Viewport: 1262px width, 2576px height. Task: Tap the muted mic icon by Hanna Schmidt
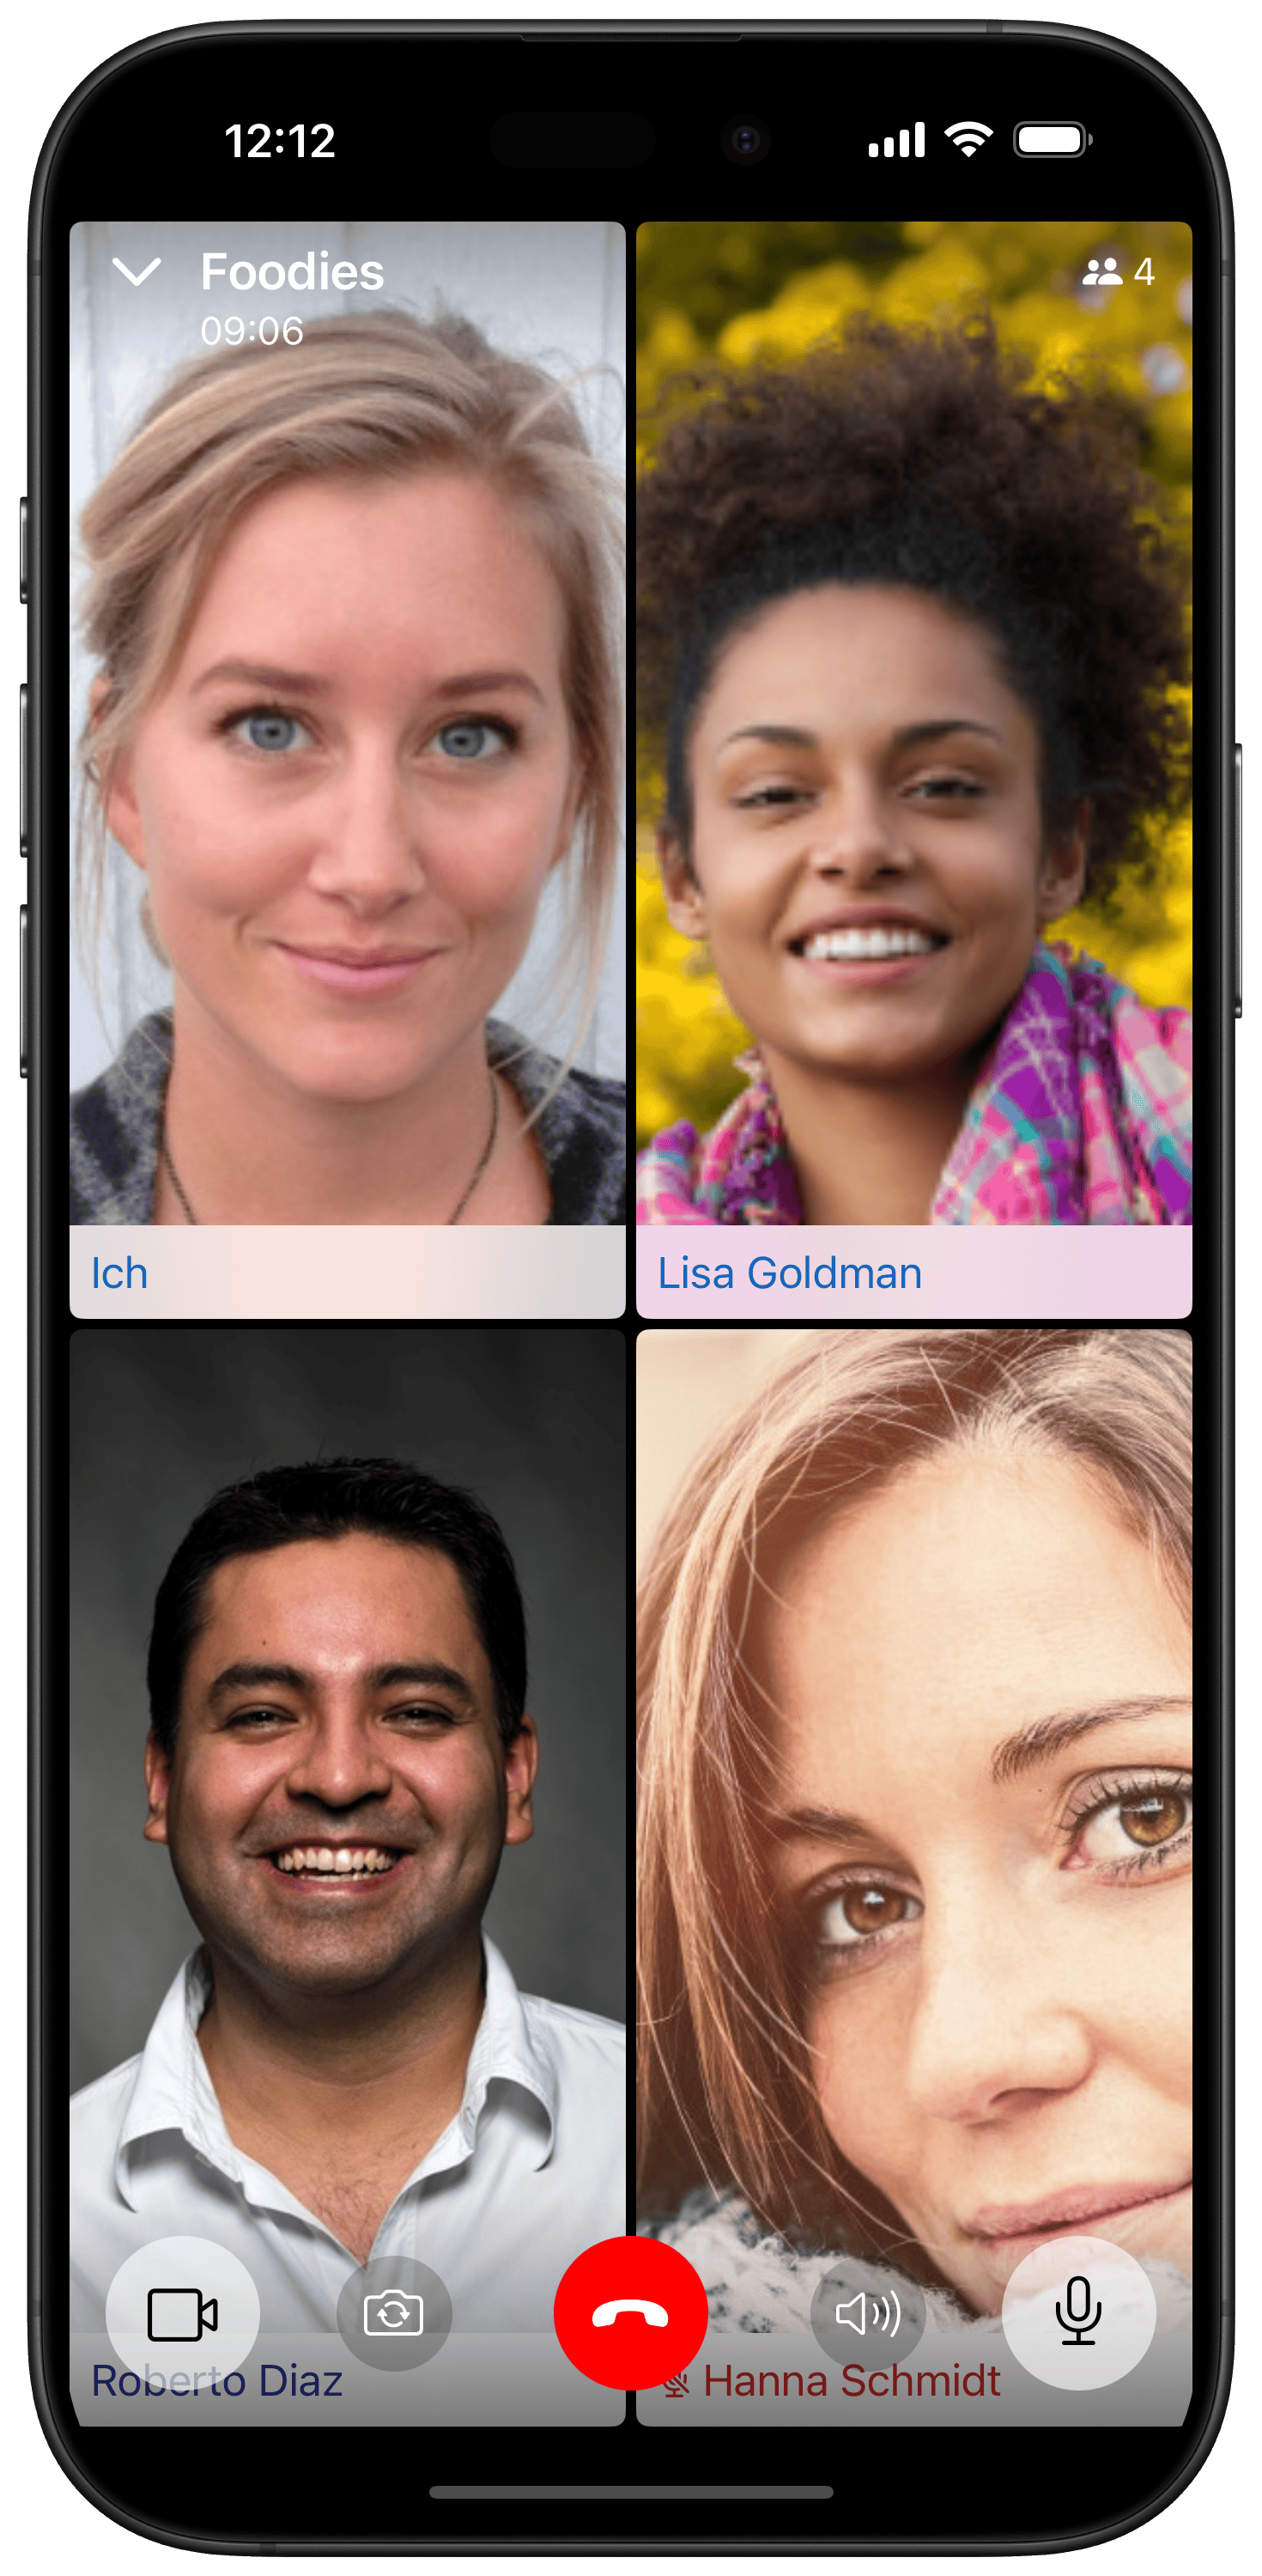677,2384
